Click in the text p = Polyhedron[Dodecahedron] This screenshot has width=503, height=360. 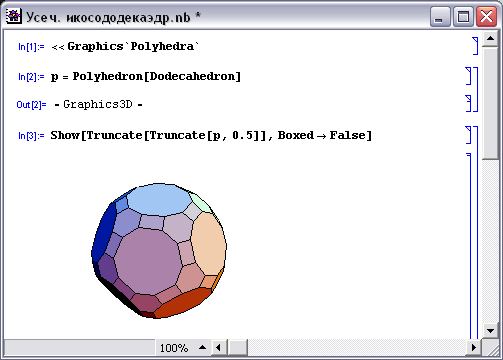pos(146,77)
